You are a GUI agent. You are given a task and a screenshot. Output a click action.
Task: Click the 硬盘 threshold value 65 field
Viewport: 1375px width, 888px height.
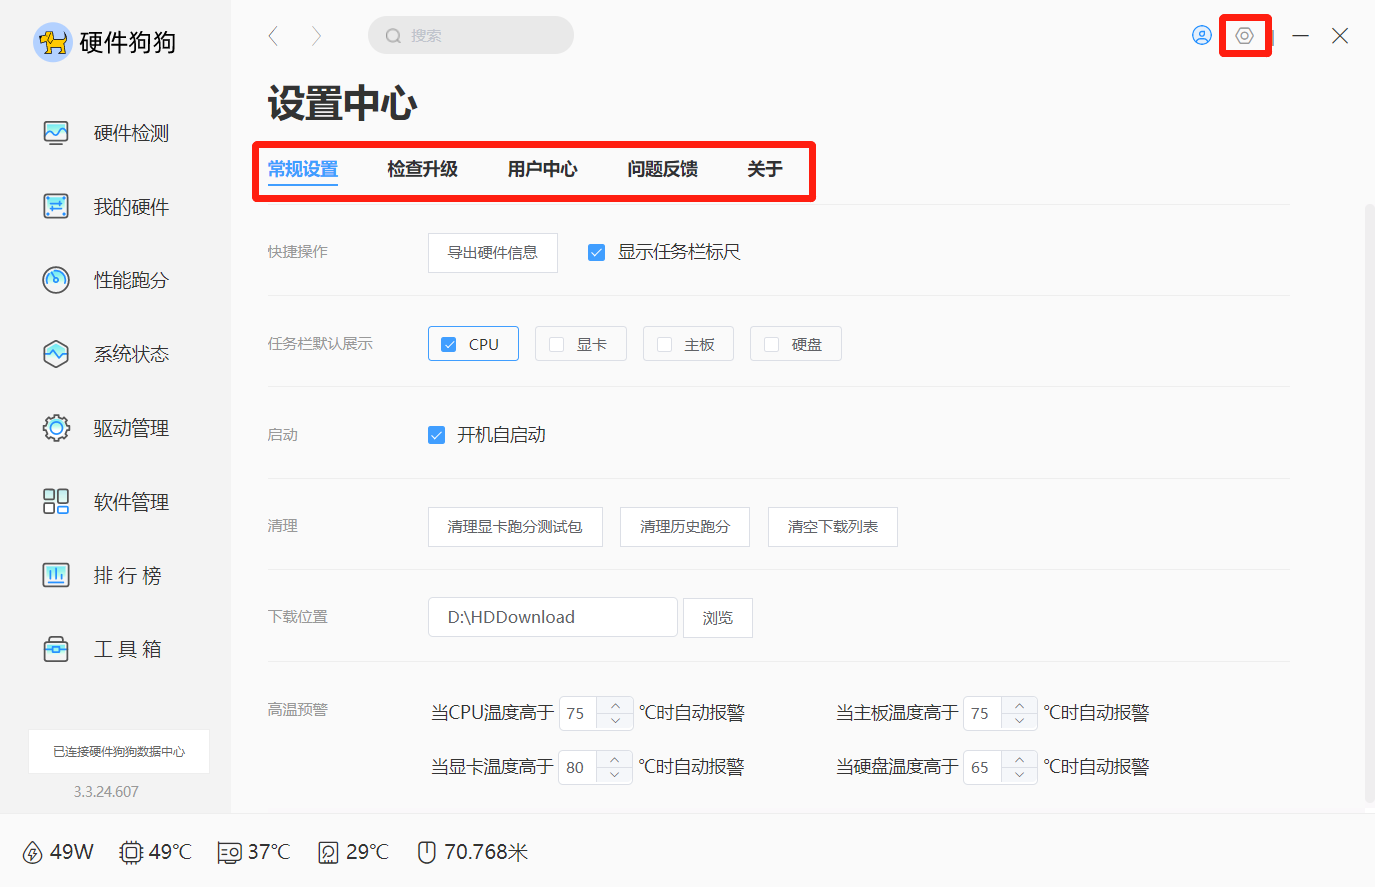[982, 767]
